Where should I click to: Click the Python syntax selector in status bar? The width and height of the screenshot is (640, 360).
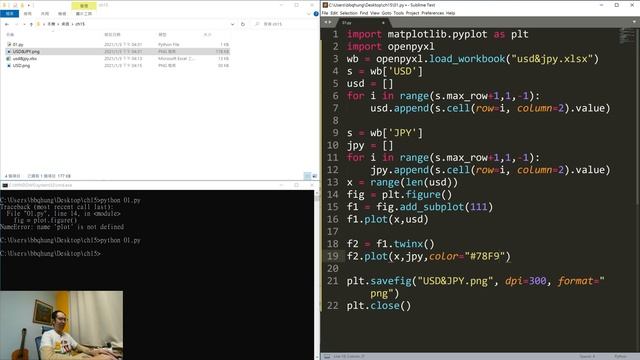point(620,356)
